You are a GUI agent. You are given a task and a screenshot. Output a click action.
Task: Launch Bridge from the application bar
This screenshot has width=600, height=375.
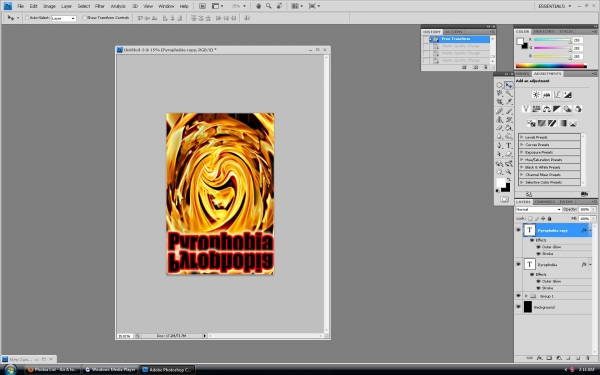pos(202,6)
